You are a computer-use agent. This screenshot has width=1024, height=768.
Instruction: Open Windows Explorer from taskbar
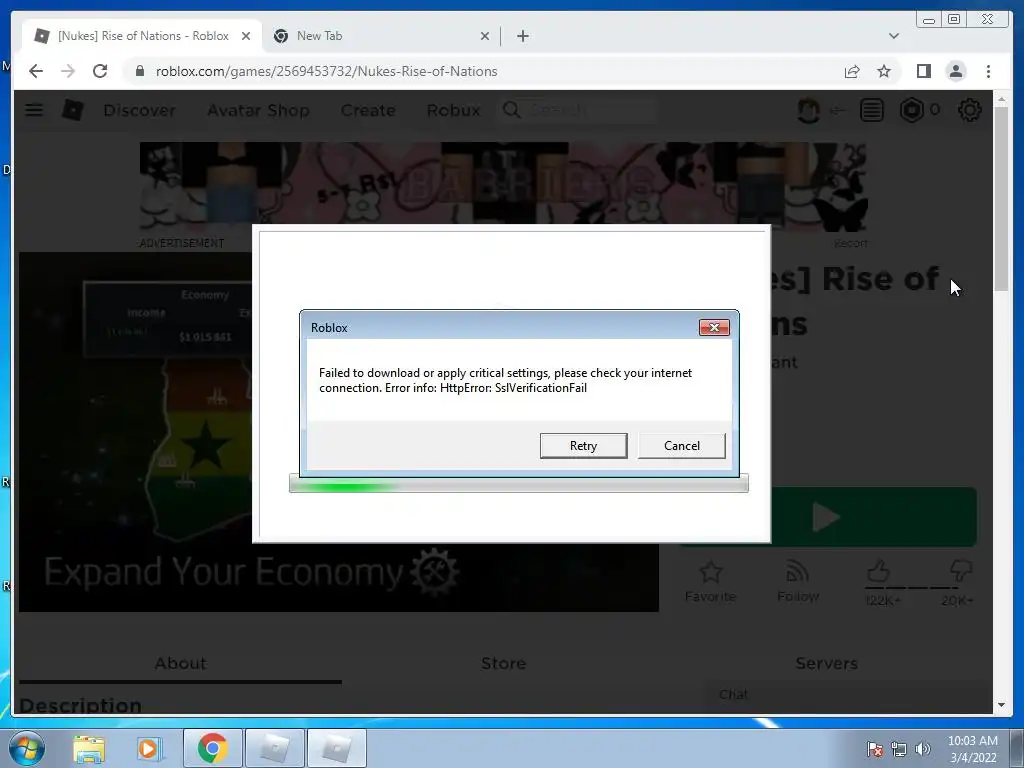(89, 748)
